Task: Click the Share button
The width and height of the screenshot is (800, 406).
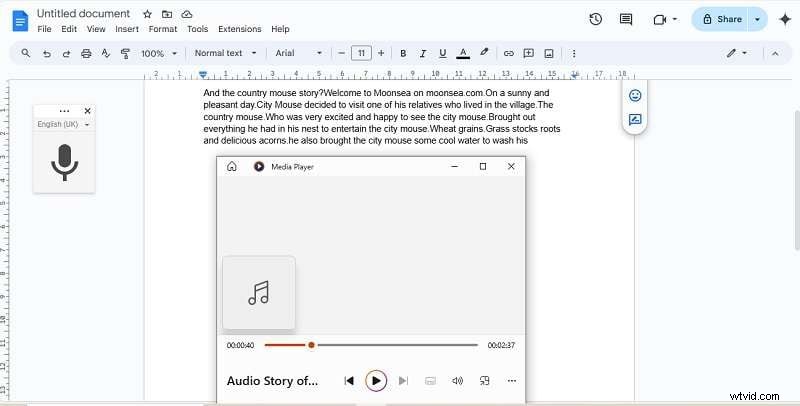Action: click(720, 19)
